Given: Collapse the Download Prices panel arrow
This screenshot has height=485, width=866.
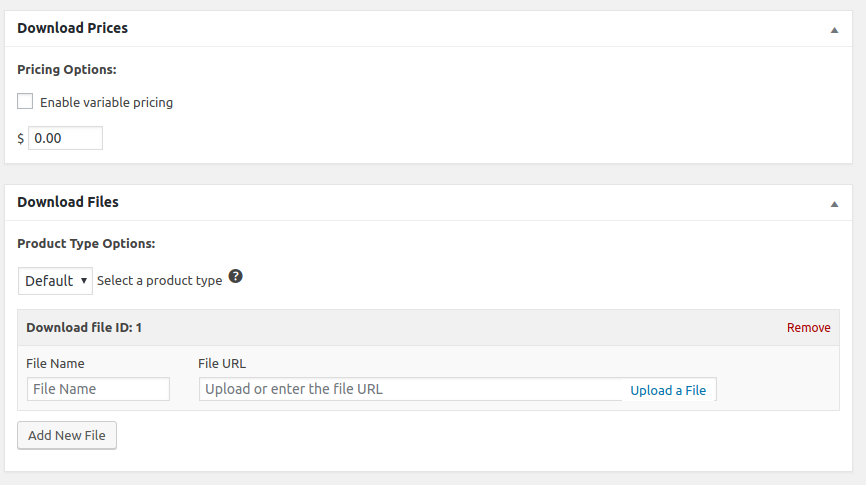Looking at the screenshot, I should pos(834,30).
